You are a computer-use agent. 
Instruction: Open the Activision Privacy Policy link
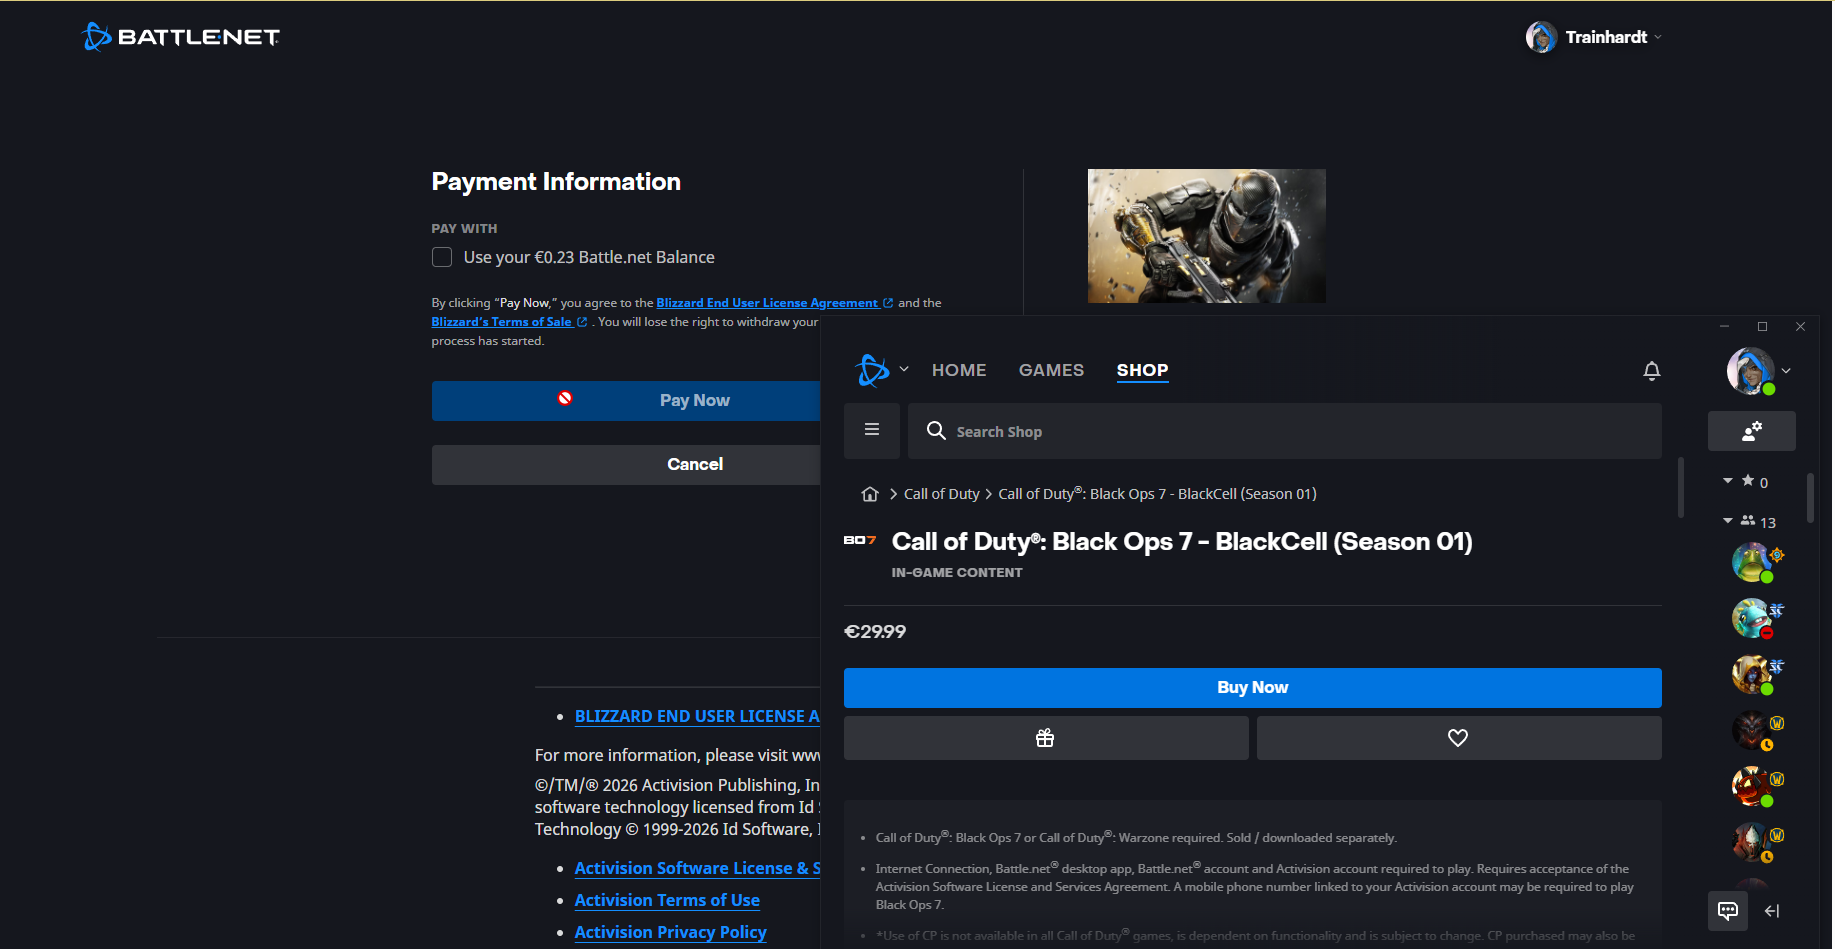670,932
